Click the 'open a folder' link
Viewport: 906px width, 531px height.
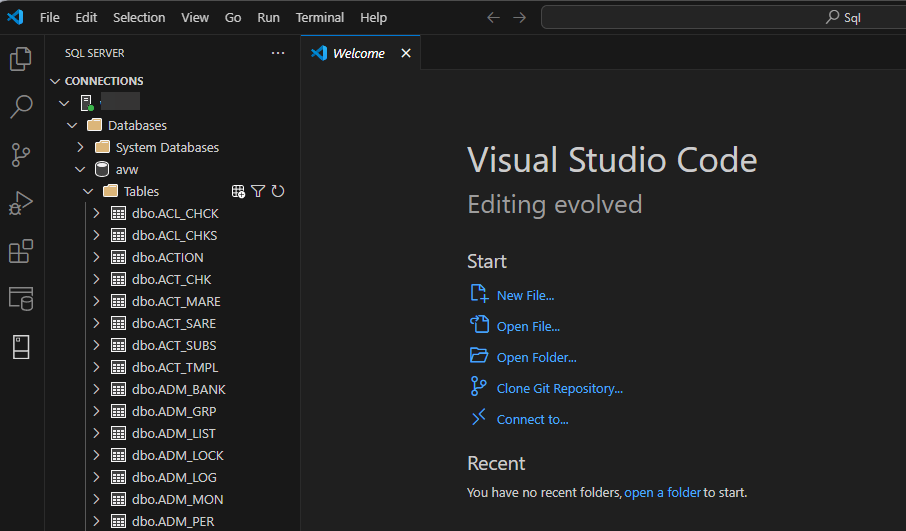click(x=662, y=492)
